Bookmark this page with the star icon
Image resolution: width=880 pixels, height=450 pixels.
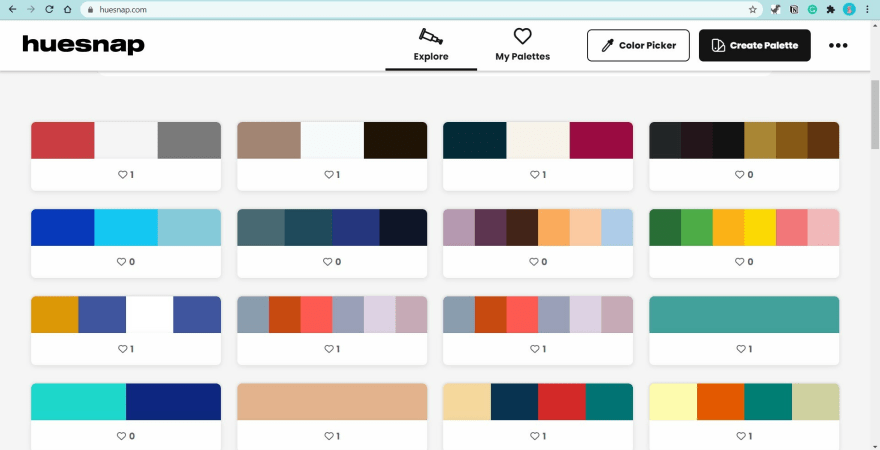[753, 10]
